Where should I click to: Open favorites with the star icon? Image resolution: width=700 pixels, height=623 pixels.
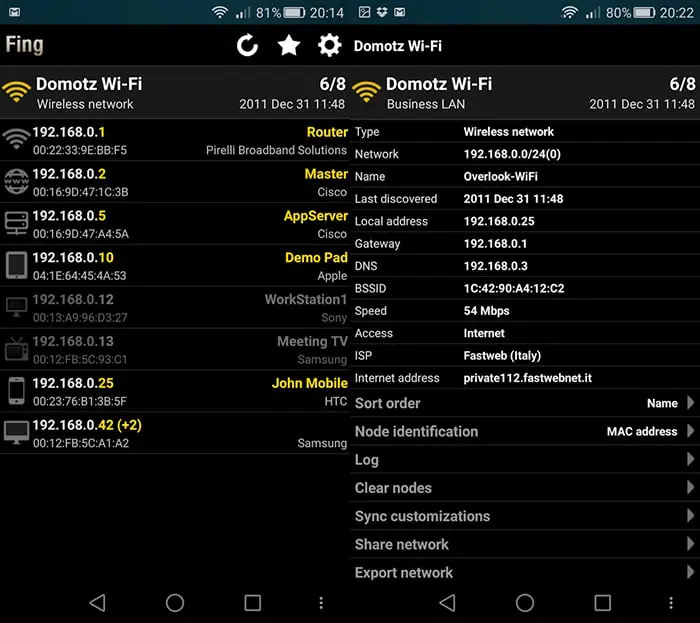pyautogui.click(x=289, y=45)
